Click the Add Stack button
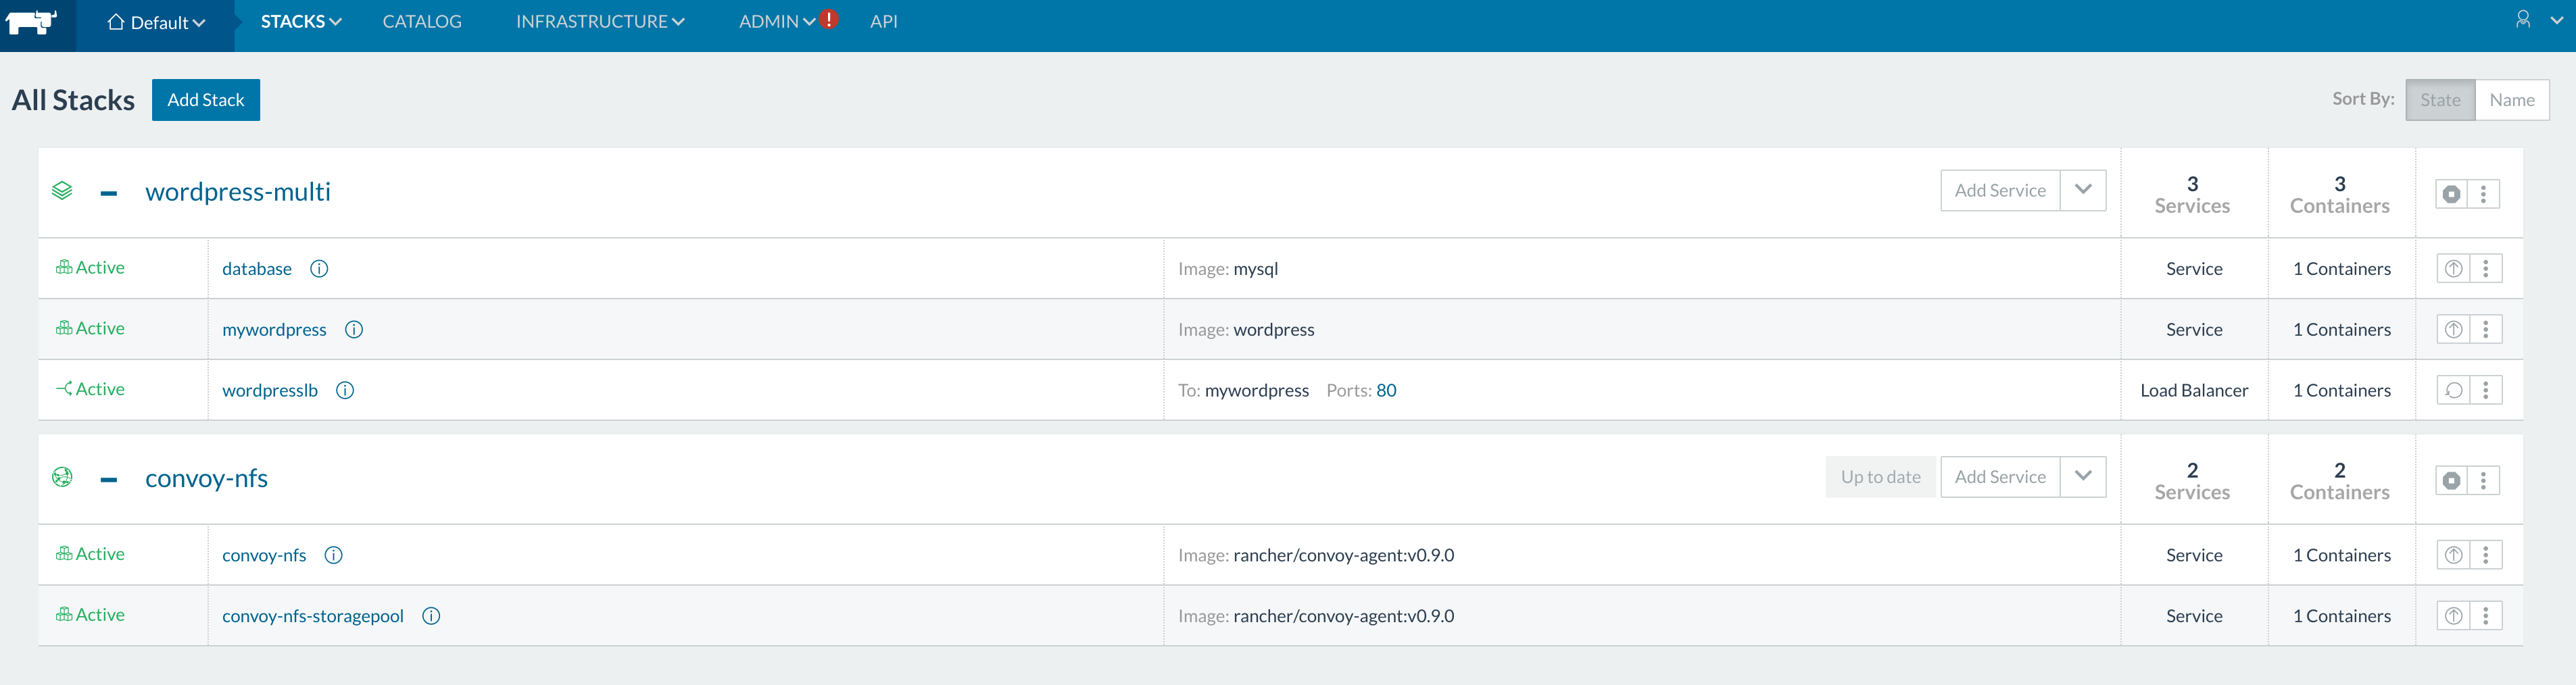 [x=206, y=100]
